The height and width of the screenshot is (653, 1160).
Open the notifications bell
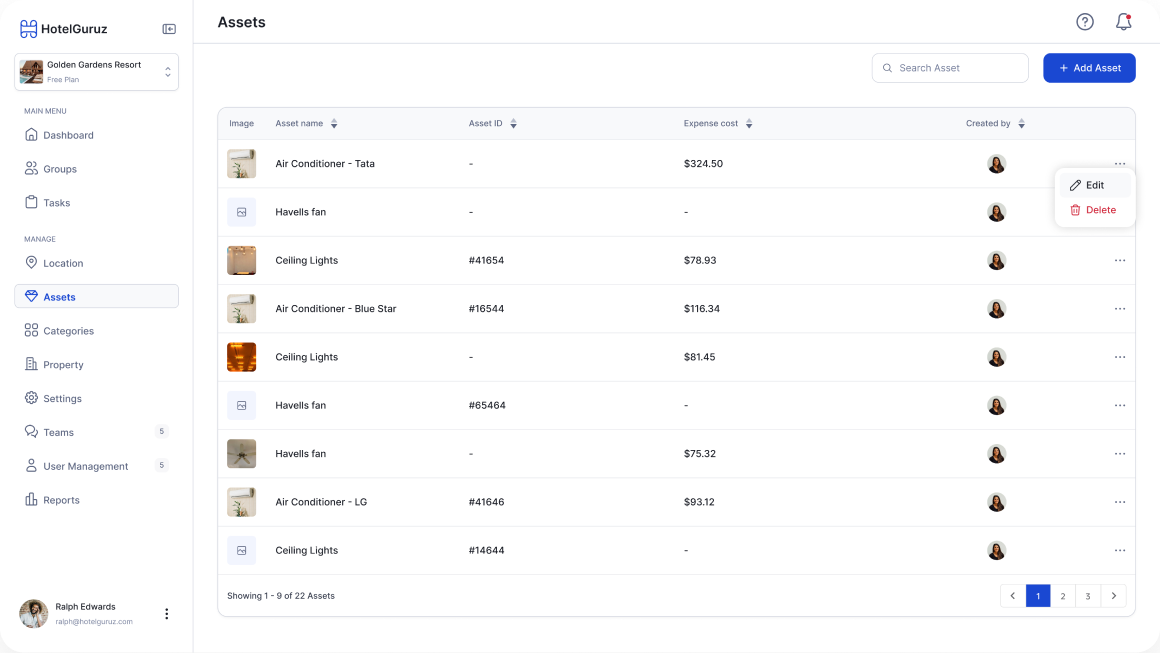coord(1123,22)
